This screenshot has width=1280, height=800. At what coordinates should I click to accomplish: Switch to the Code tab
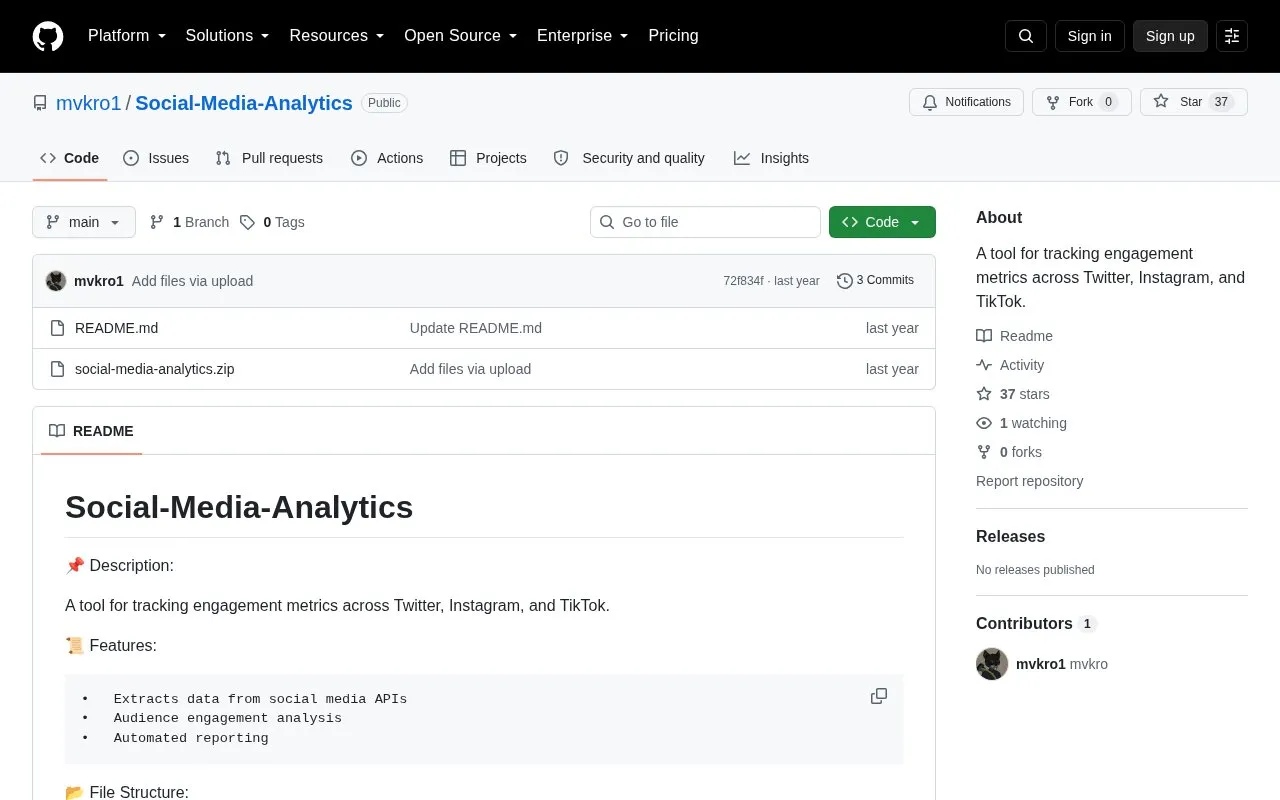pyautogui.click(x=70, y=158)
